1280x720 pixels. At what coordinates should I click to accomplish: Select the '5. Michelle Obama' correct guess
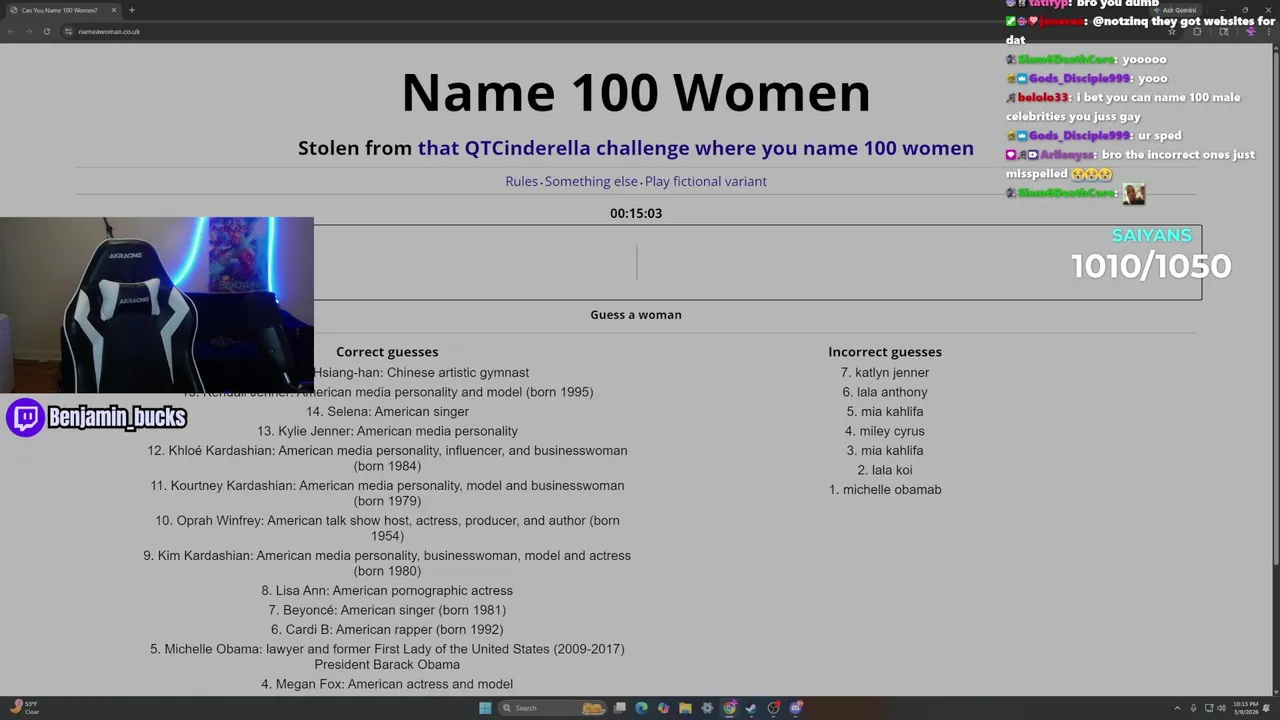(x=387, y=657)
